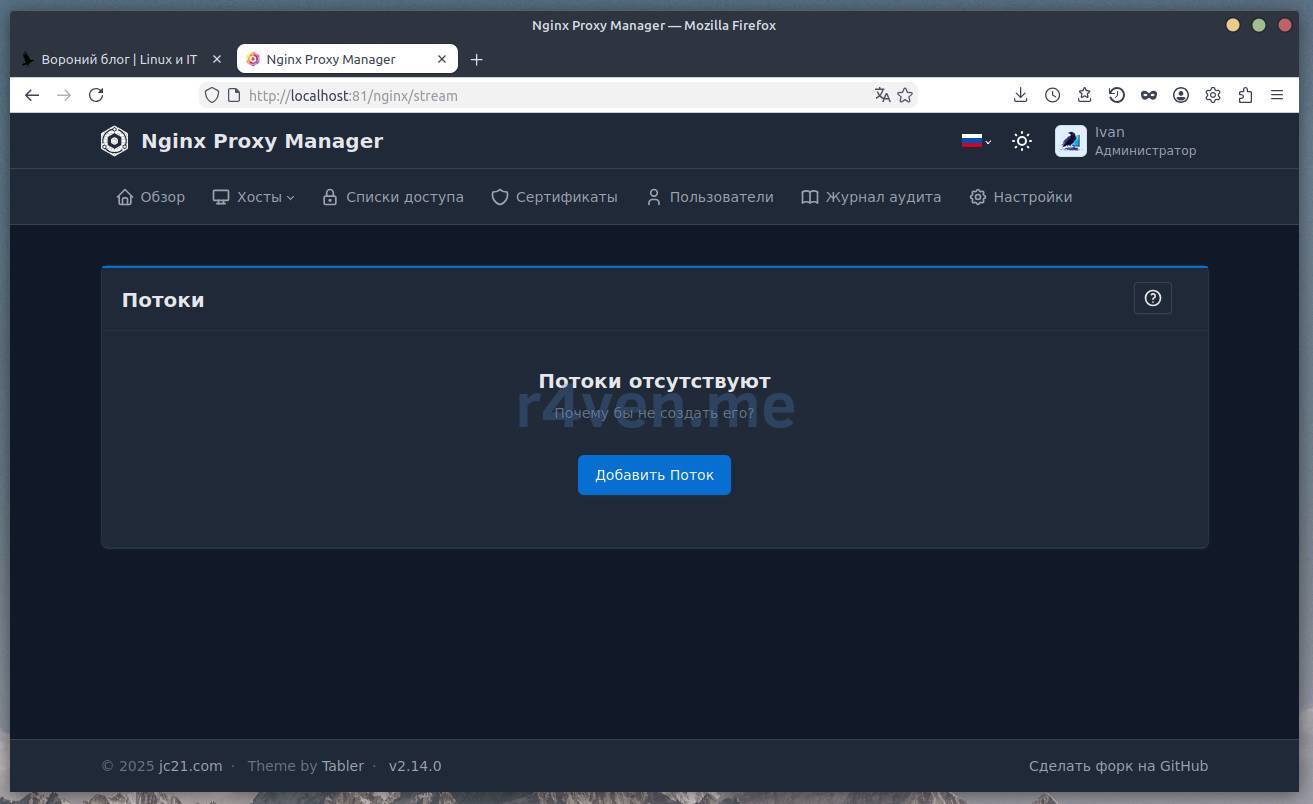
Task: Click the Firefox page reload icon
Action: (x=96, y=95)
